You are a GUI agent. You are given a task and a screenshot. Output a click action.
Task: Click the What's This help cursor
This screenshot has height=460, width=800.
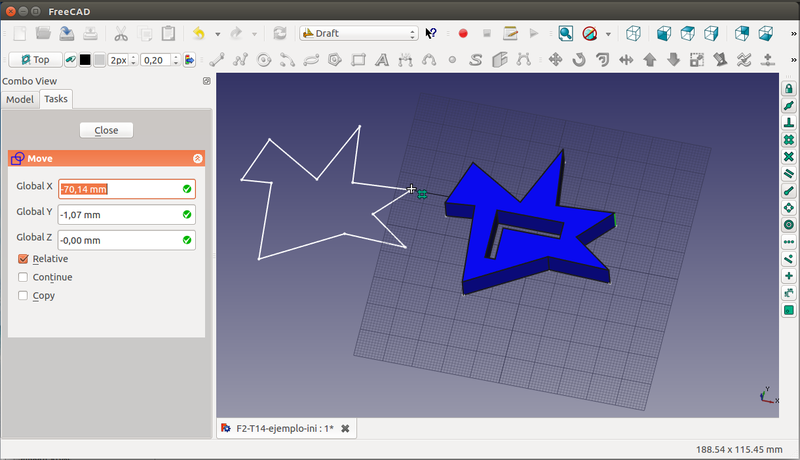(432, 33)
